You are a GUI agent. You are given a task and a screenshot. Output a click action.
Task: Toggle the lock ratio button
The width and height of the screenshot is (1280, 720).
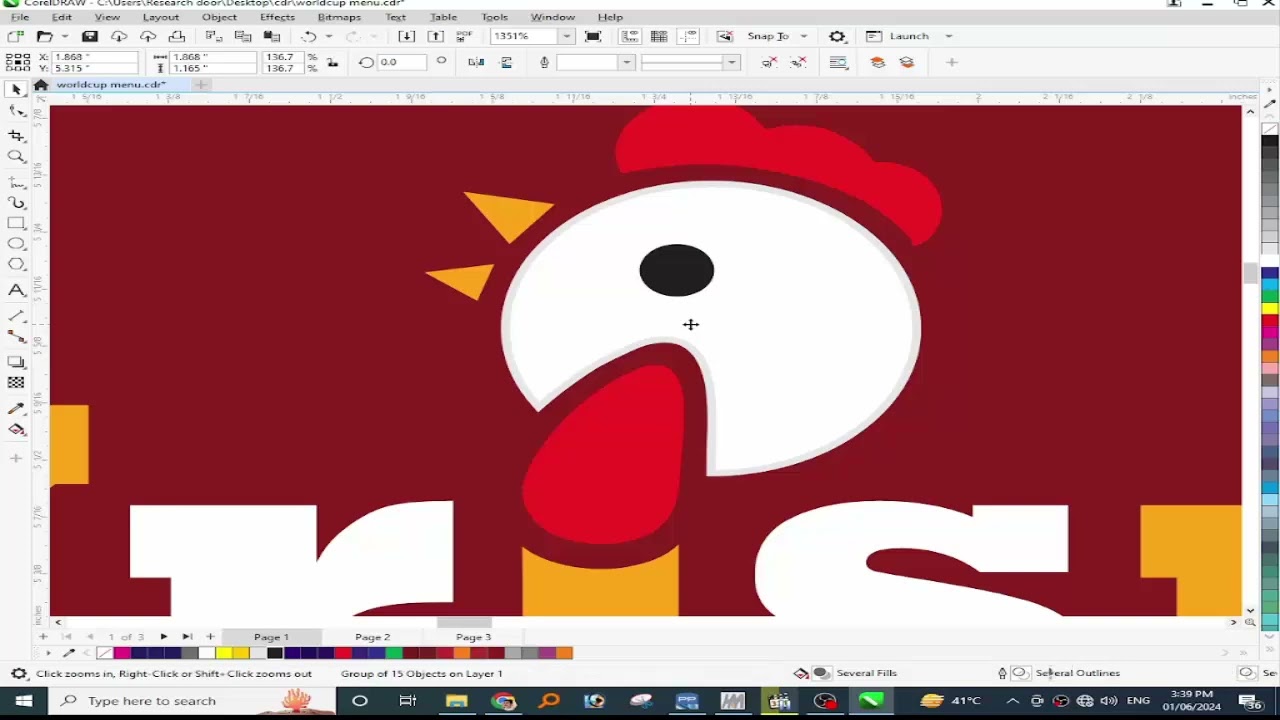[x=332, y=62]
